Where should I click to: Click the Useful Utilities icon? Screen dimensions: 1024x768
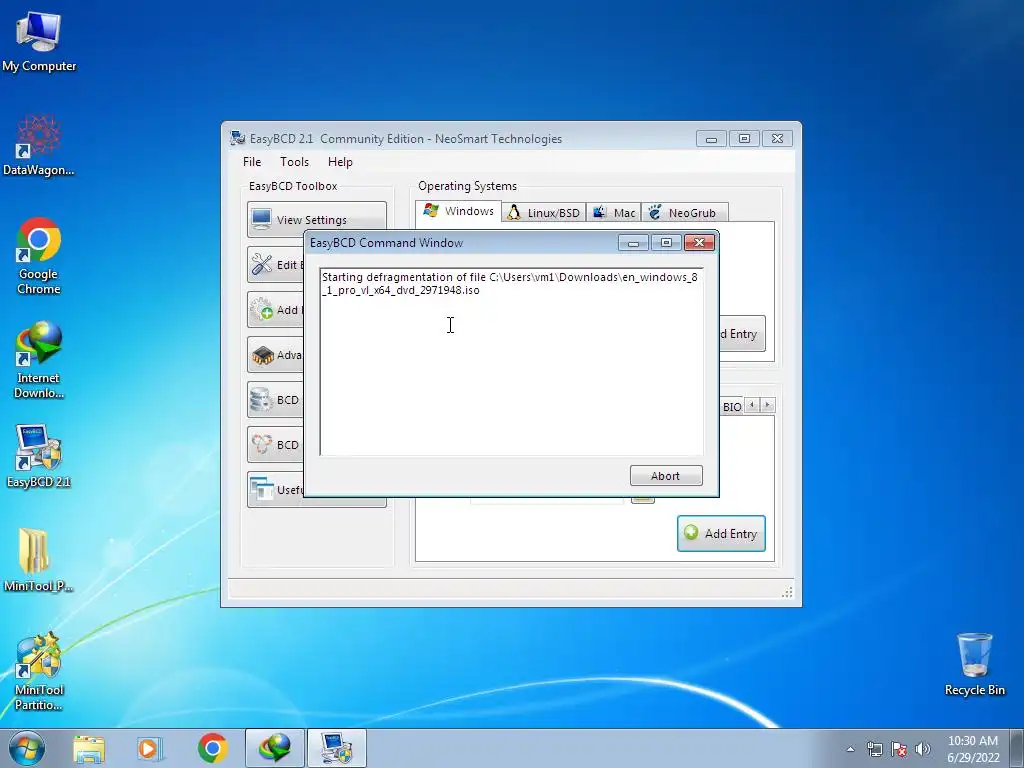pos(262,490)
